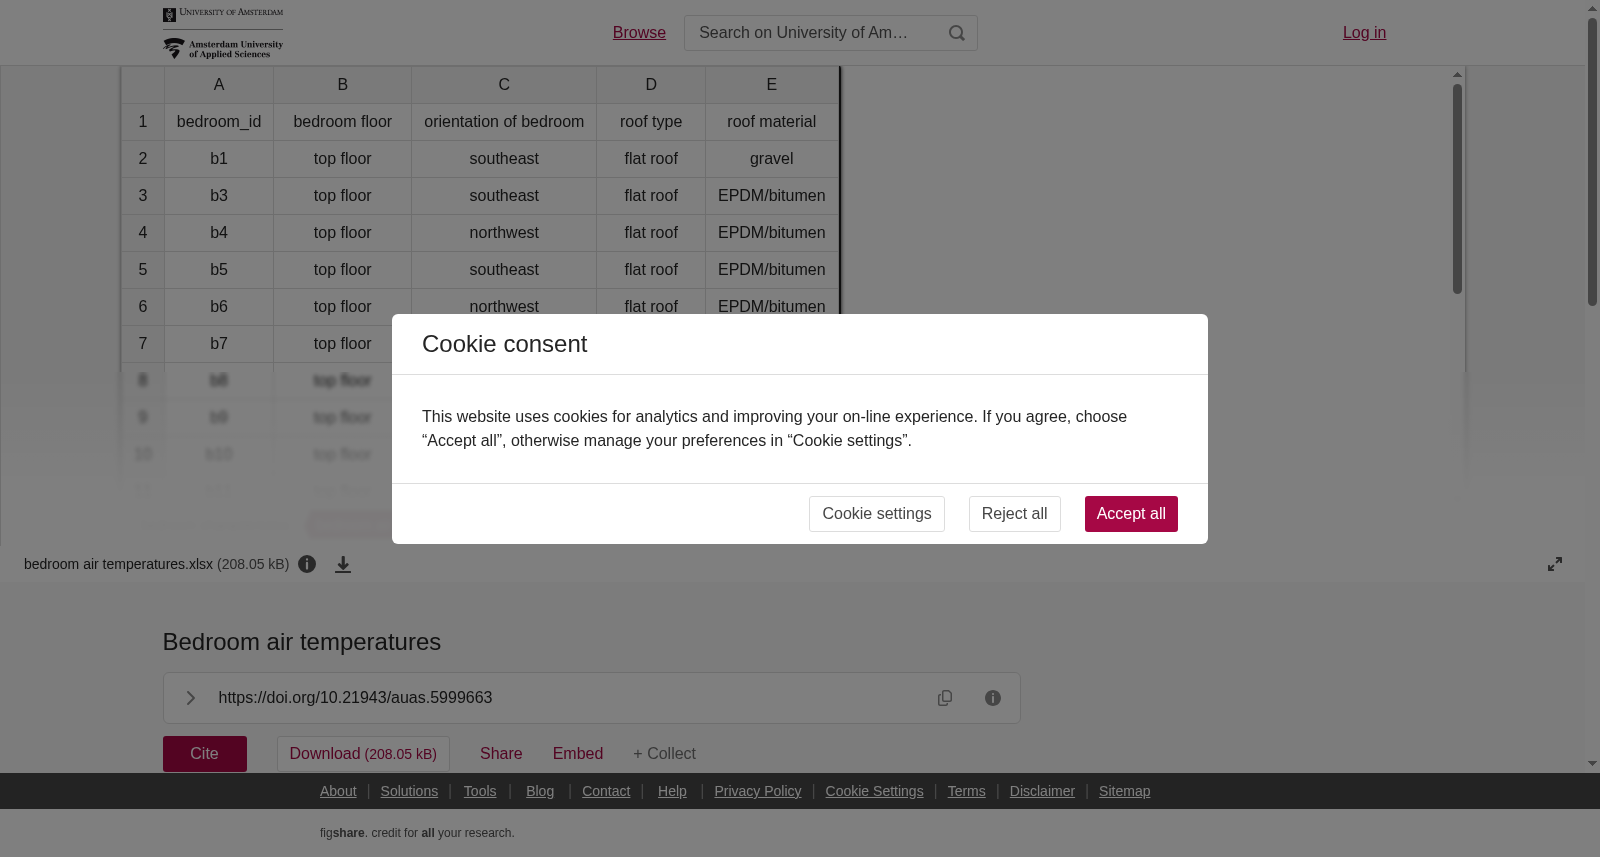Open Terms footer link
The width and height of the screenshot is (1600, 857).
coord(966,791)
